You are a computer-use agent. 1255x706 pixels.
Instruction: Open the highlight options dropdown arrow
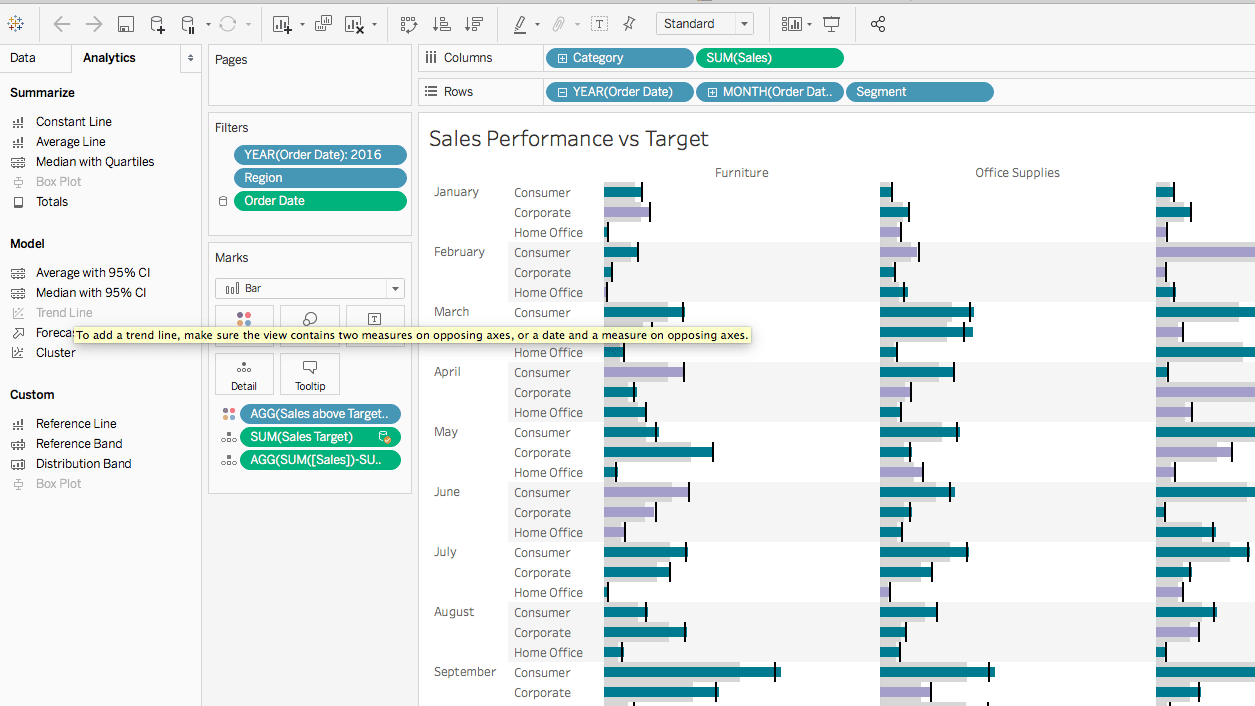pyautogui.click(x=538, y=24)
